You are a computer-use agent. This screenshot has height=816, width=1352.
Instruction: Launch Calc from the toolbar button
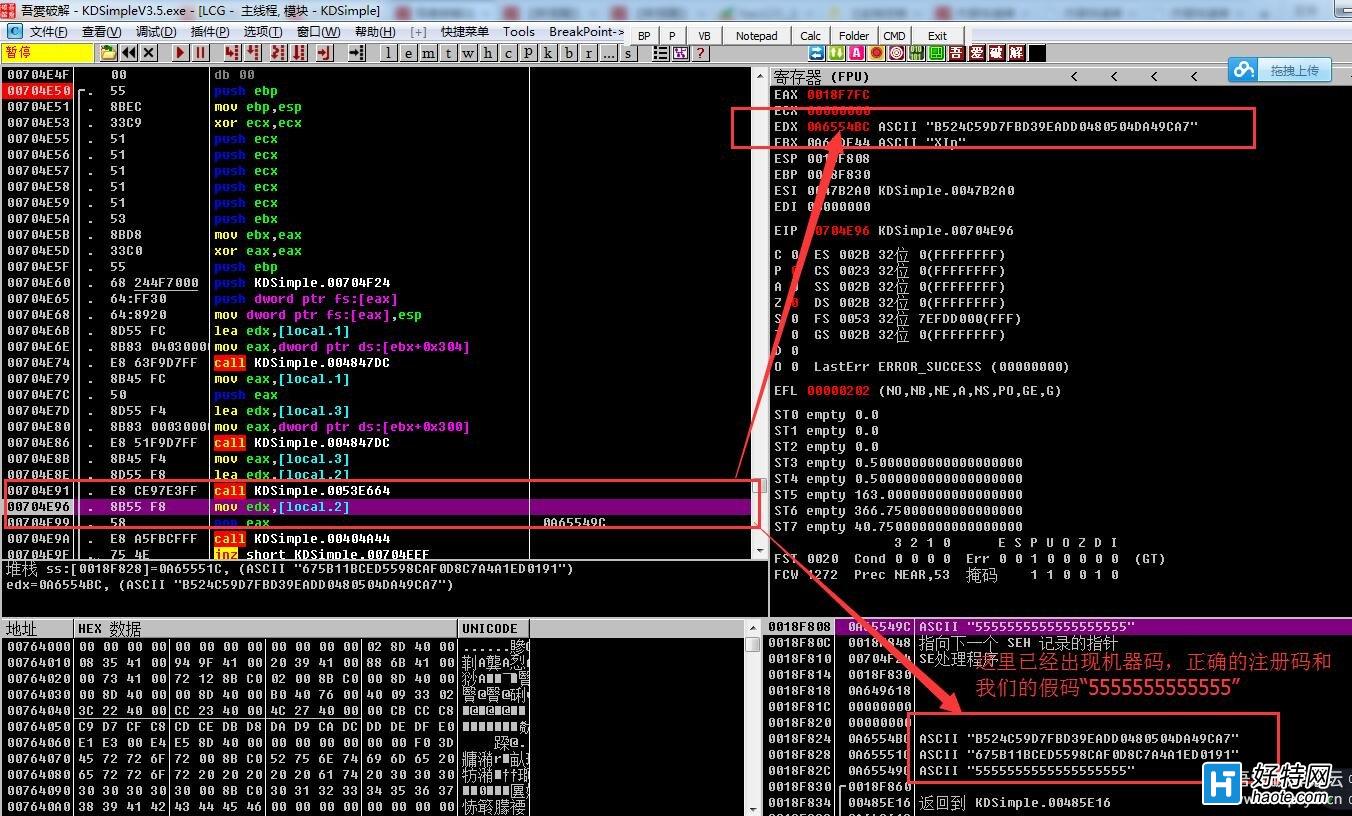click(810, 36)
